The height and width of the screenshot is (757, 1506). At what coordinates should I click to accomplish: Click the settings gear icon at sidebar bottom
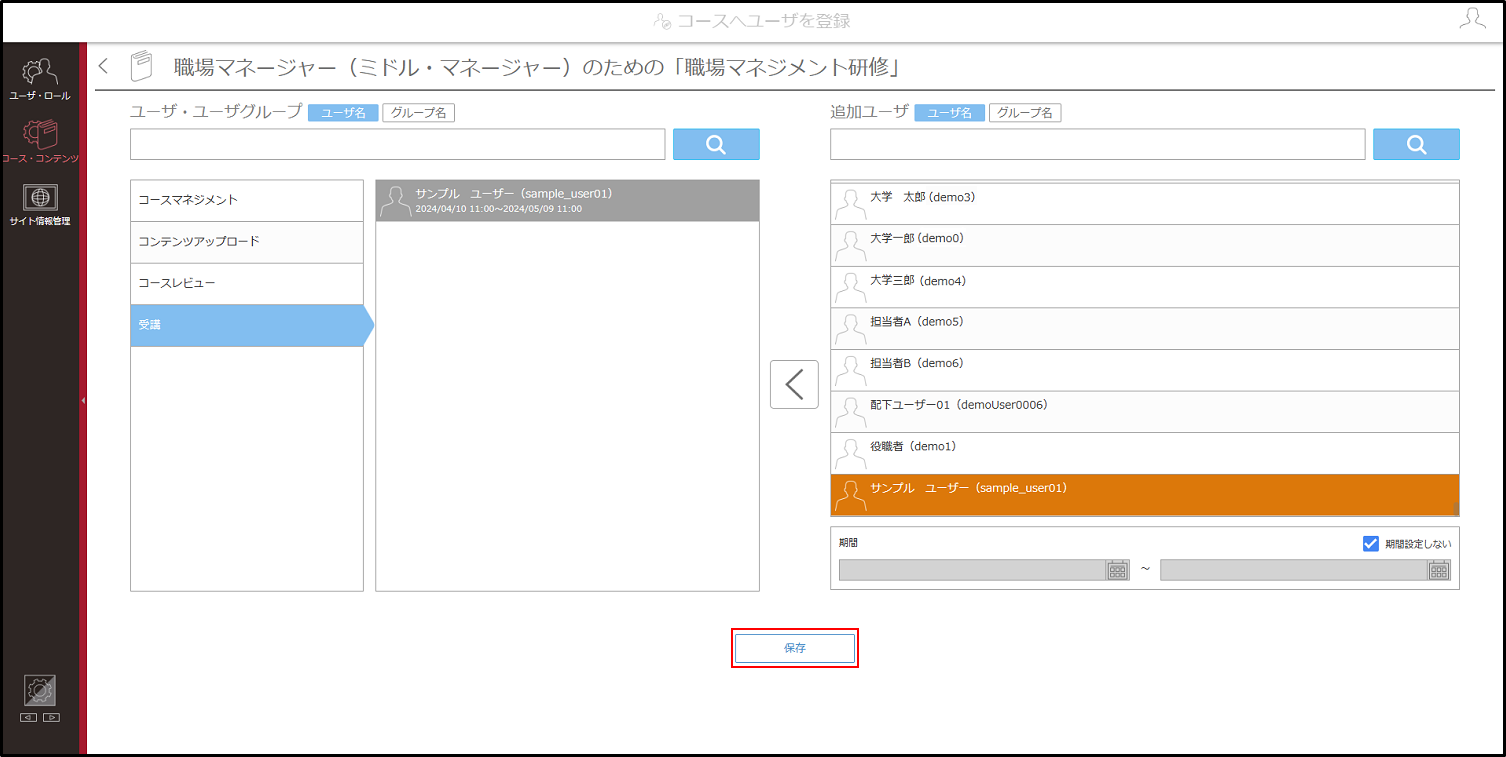tap(40, 691)
